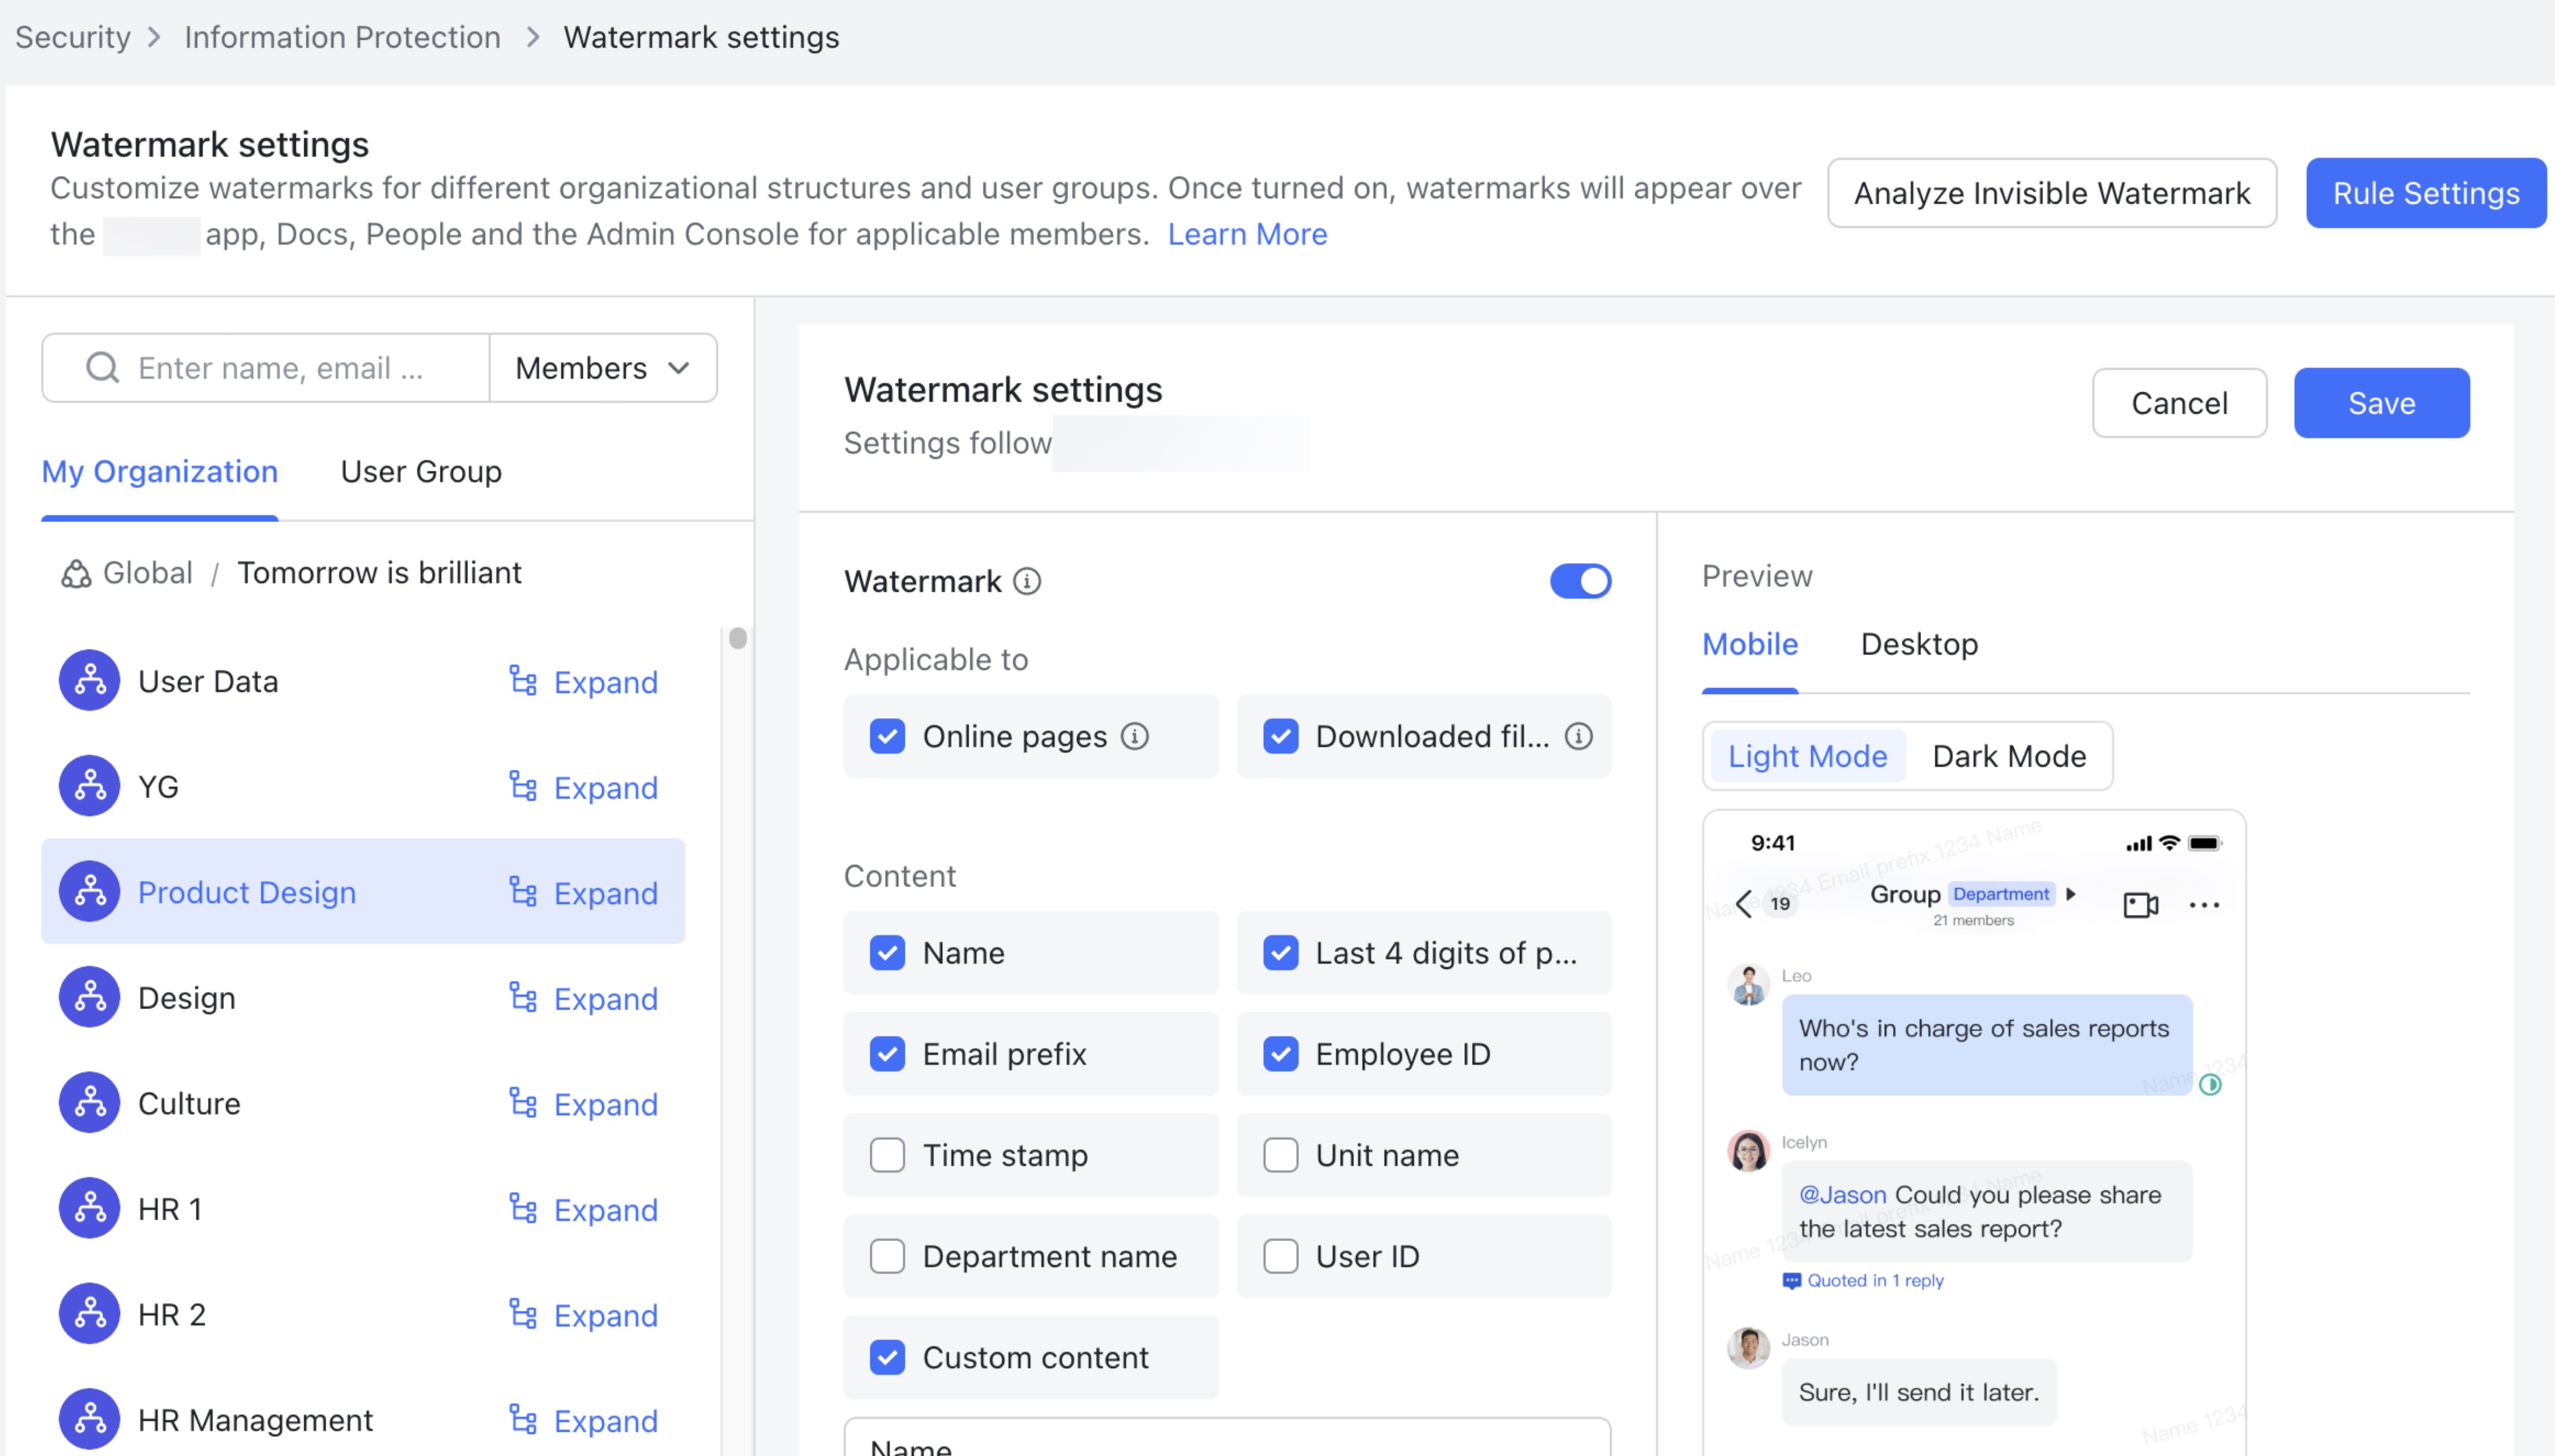The width and height of the screenshot is (2555, 1456).
Task: Turn off the Watermark toggle switch
Action: (1580, 581)
